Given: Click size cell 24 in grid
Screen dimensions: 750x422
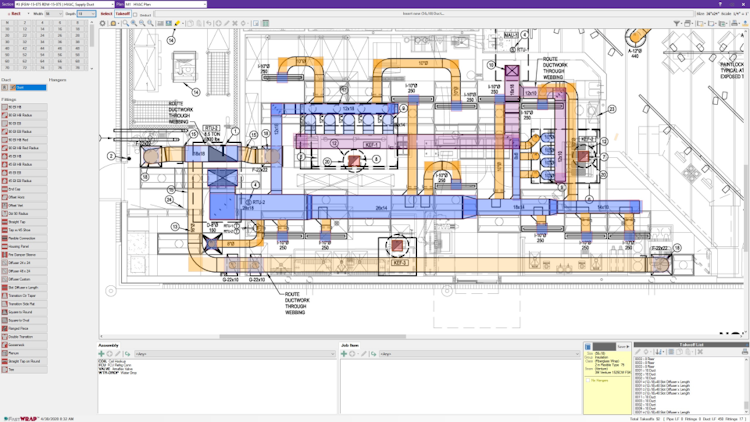Looking at the screenshot, I should click(x=42, y=35).
